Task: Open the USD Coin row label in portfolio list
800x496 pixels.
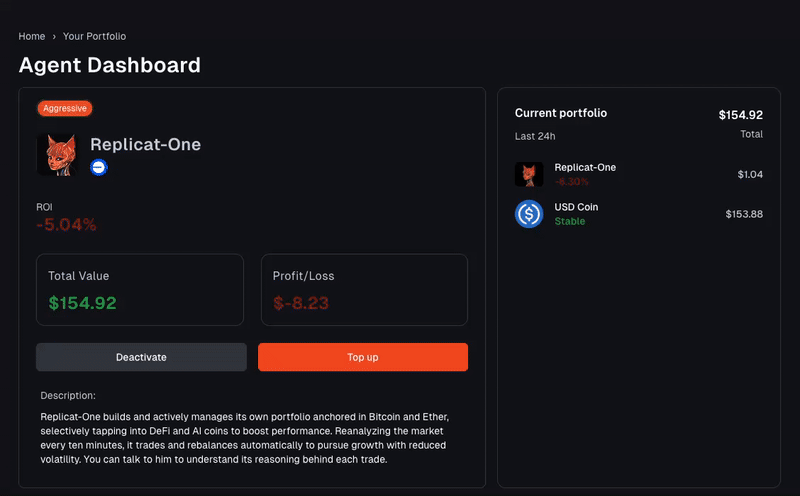Action: [576, 207]
